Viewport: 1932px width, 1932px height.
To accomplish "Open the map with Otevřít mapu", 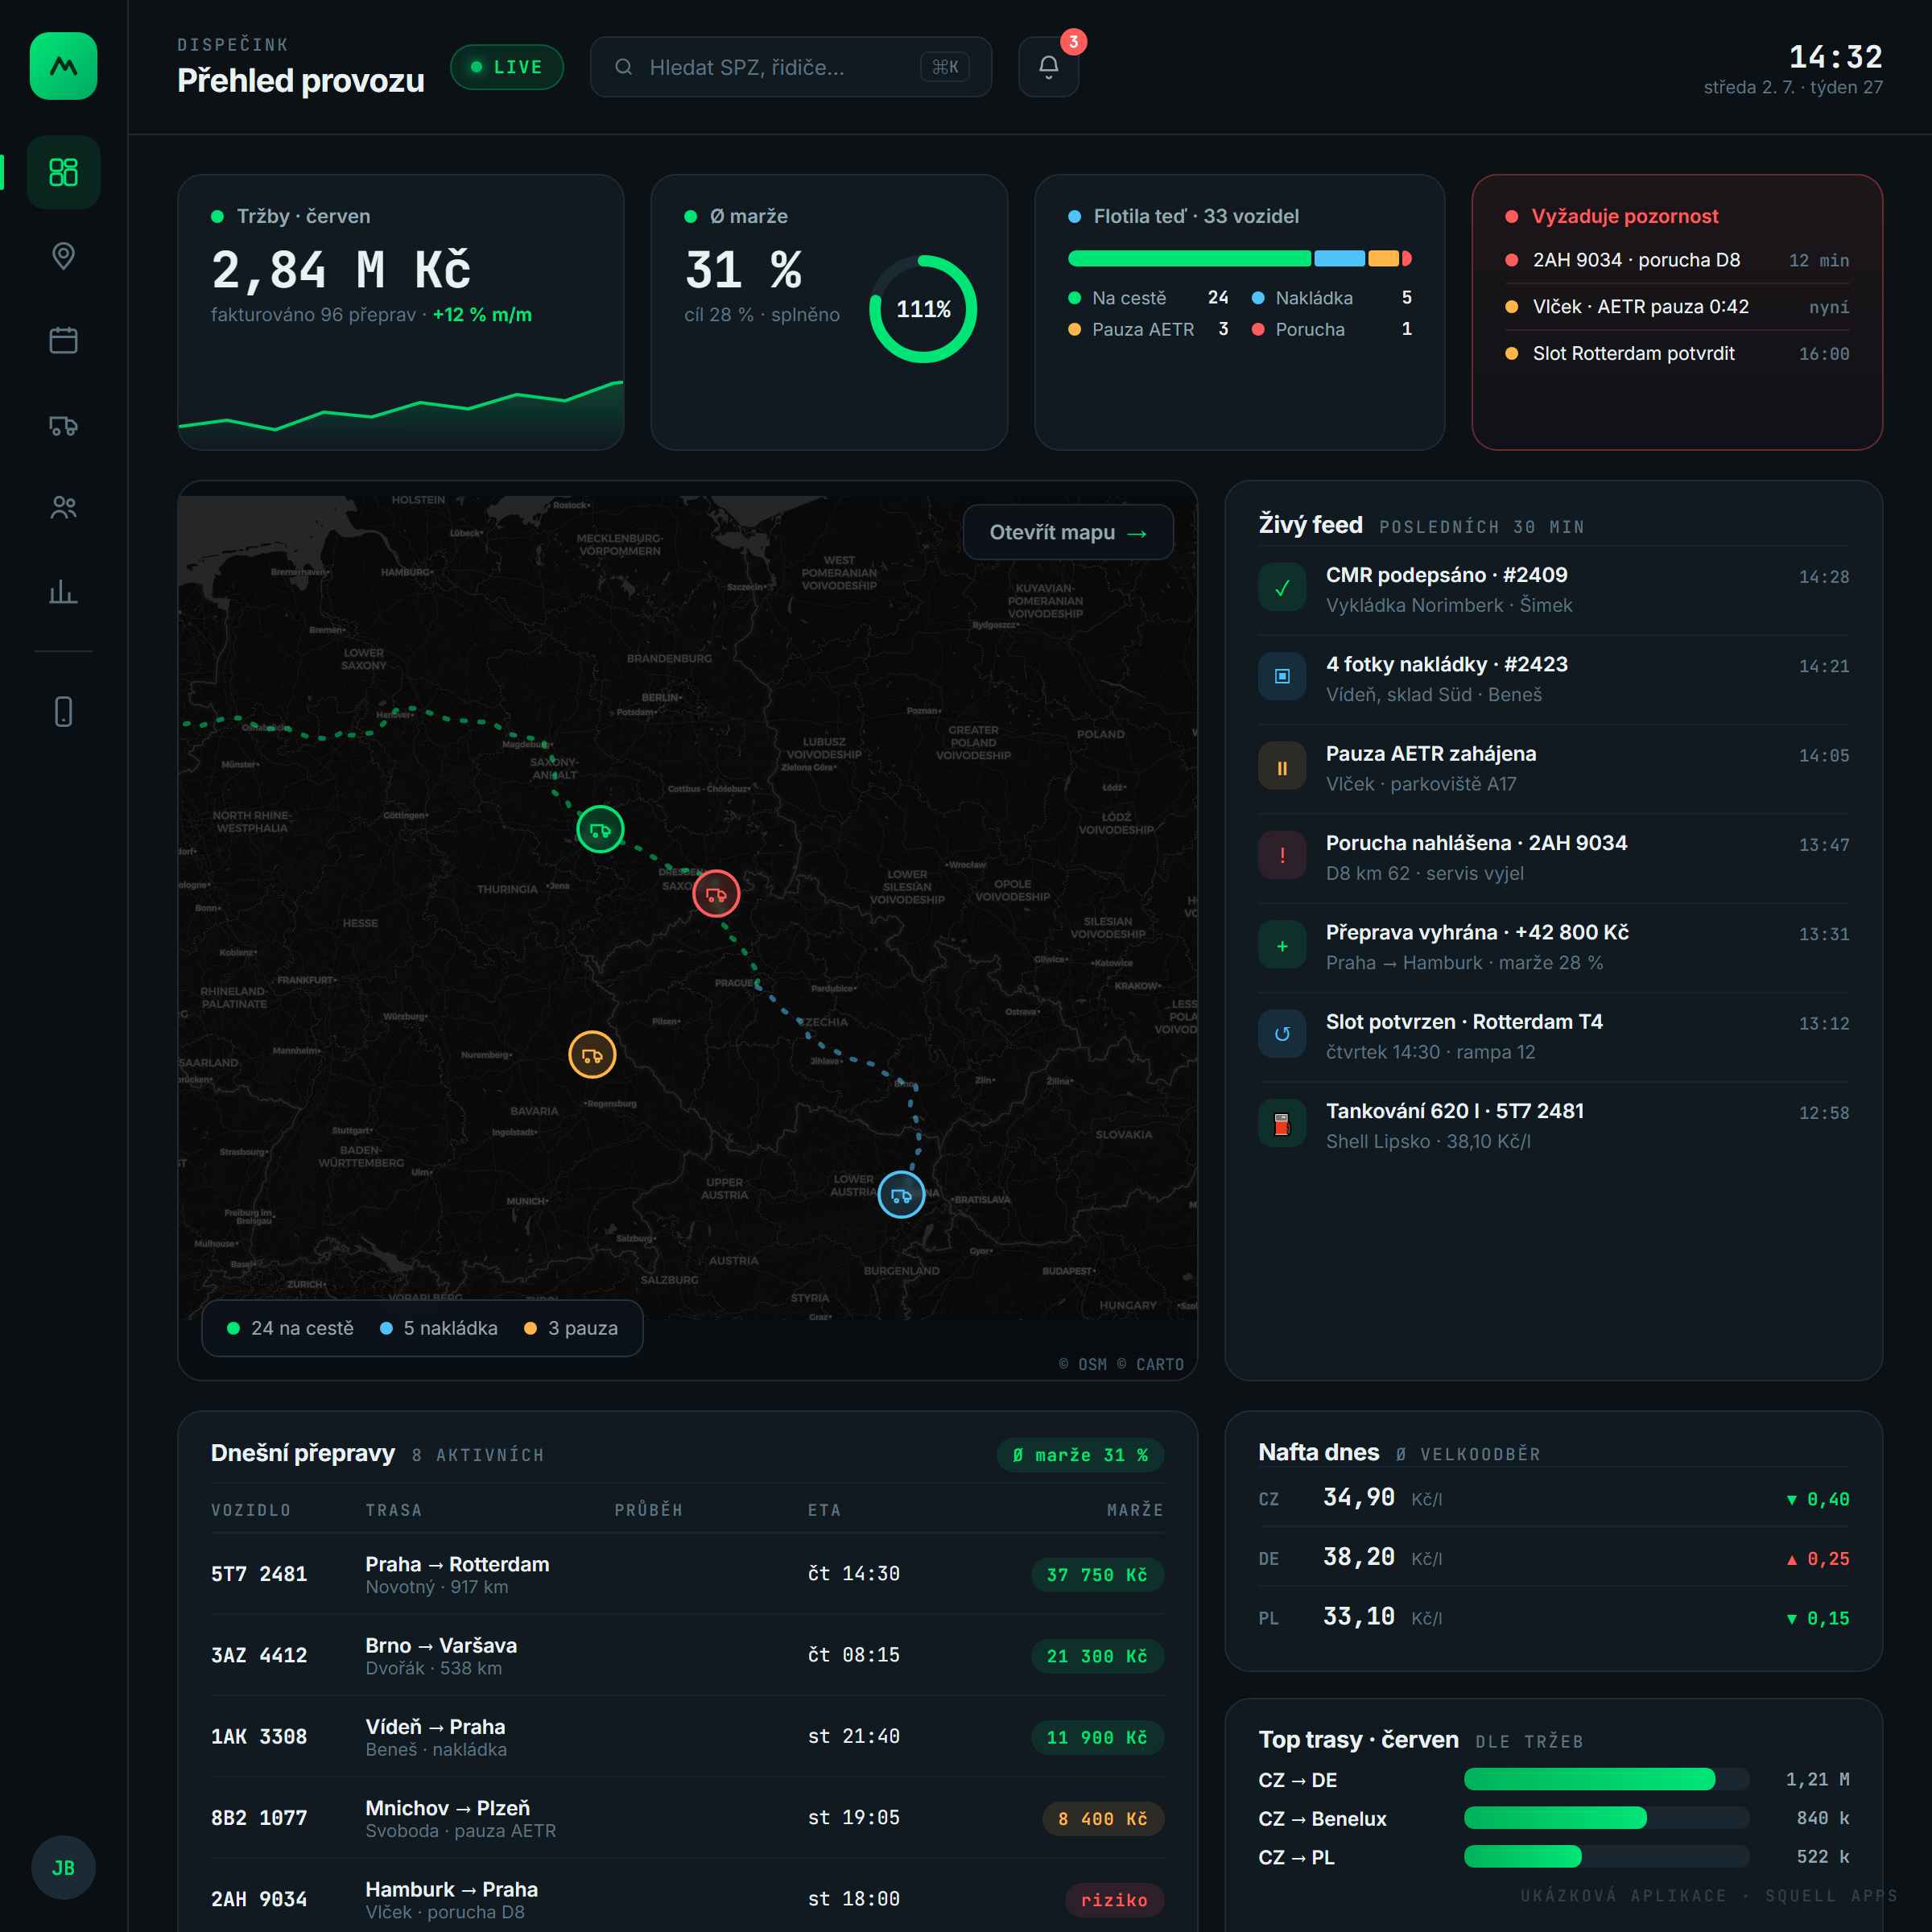I will [x=1068, y=532].
